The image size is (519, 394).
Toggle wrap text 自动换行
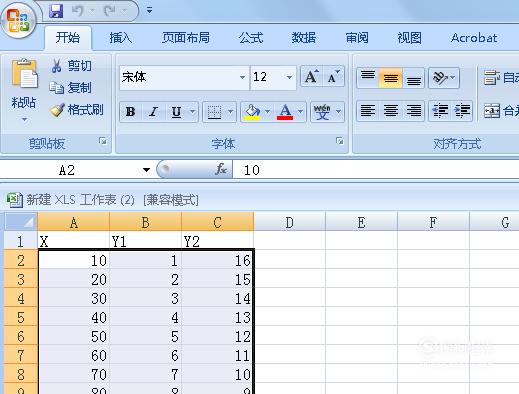click(501, 78)
